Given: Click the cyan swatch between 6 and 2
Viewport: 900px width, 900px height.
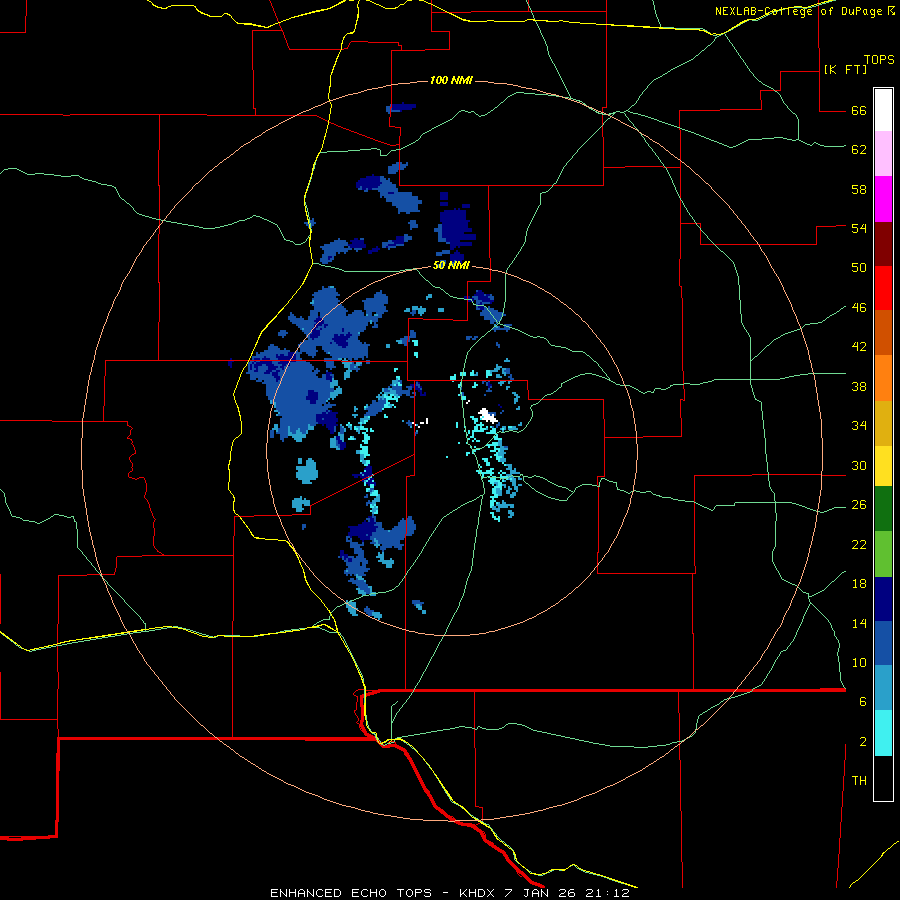Looking at the screenshot, I should pyautogui.click(x=883, y=733).
